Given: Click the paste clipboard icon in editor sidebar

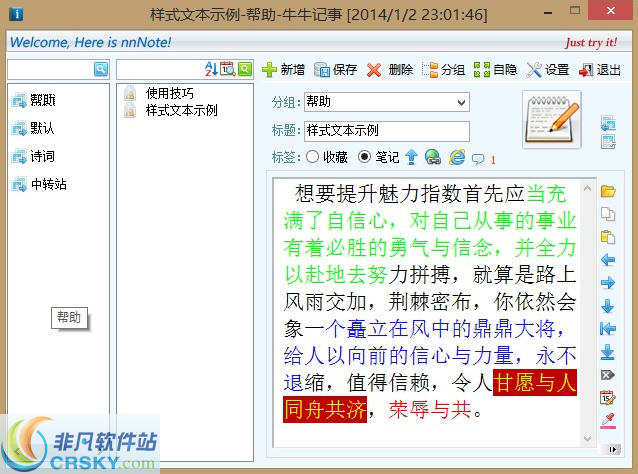Looking at the screenshot, I should pos(608,237).
